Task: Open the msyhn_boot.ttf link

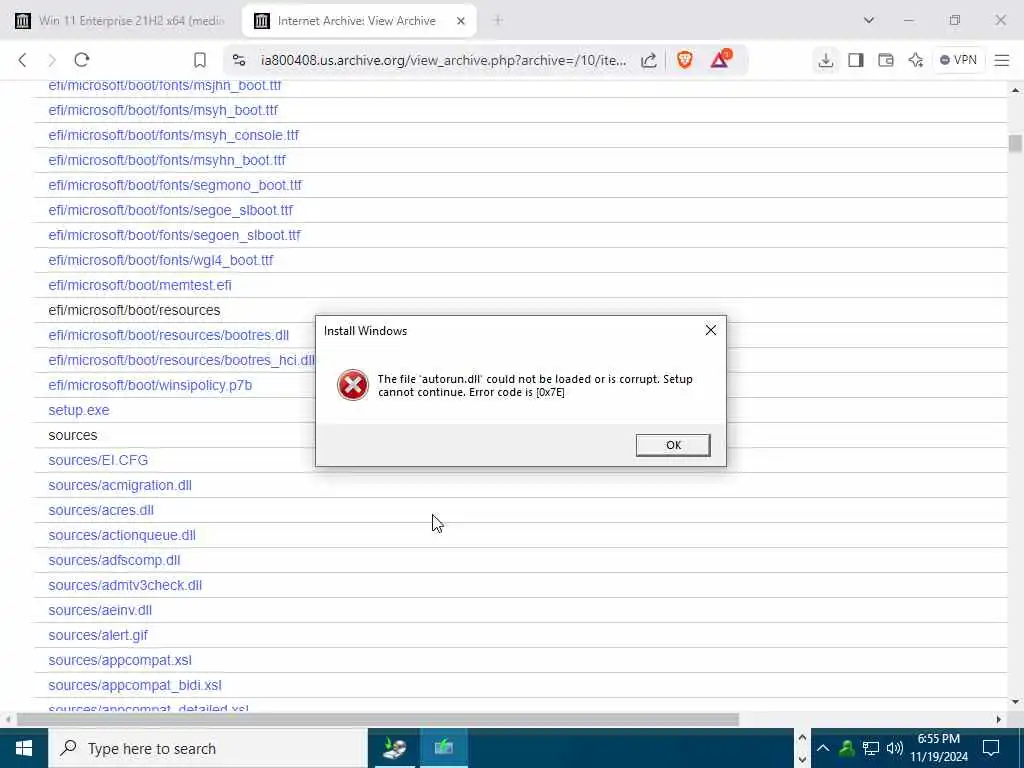Action: point(167,160)
